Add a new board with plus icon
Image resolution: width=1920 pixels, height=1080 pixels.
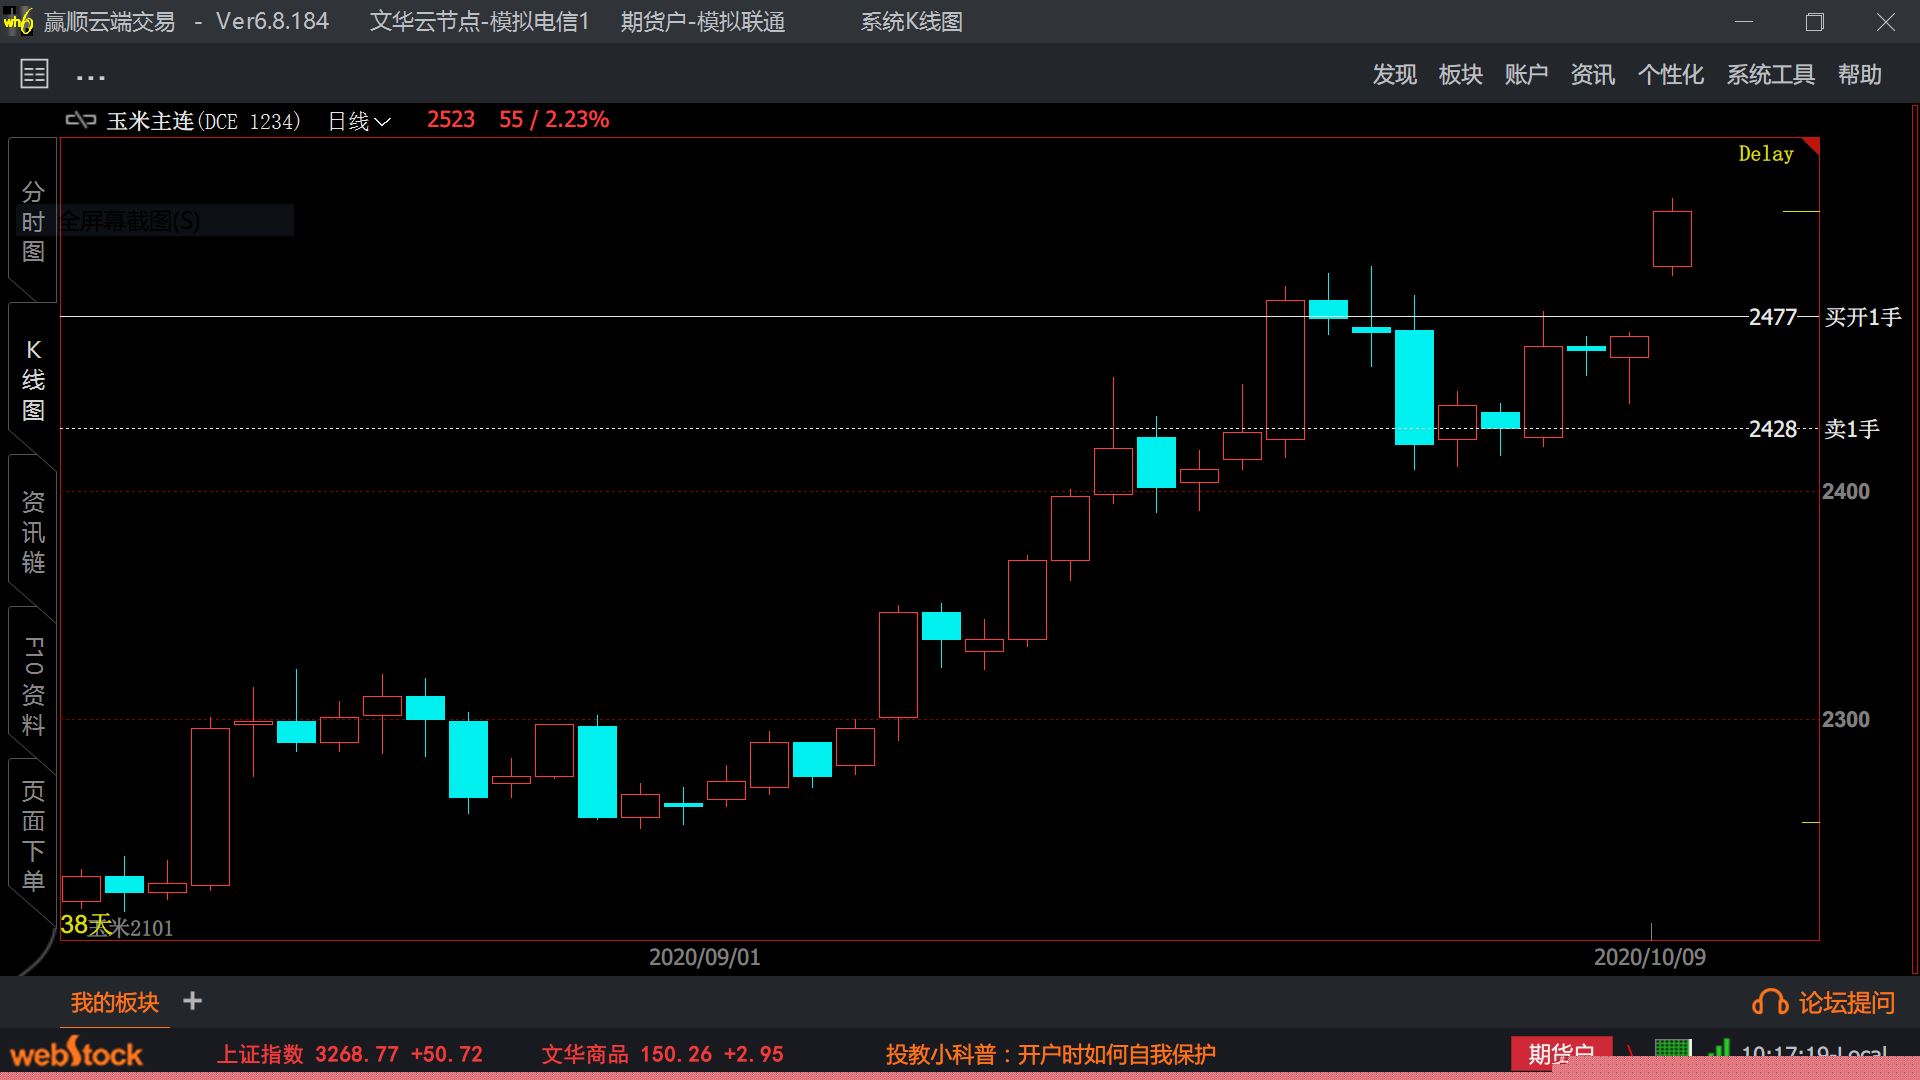193,1001
